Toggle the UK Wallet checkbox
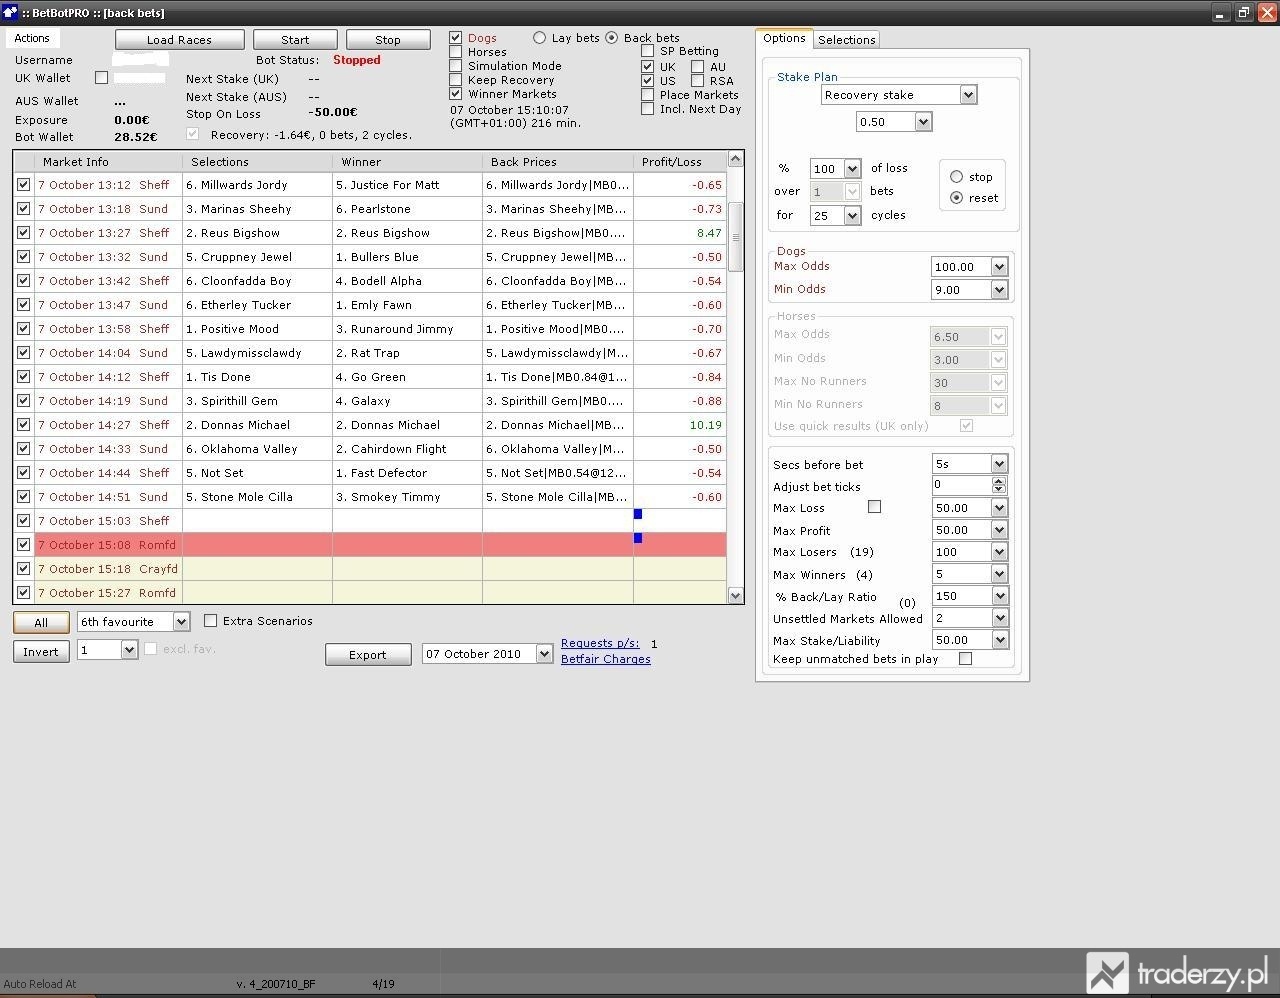Image resolution: width=1280 pixels, height=998 pixels. point(101,77)
